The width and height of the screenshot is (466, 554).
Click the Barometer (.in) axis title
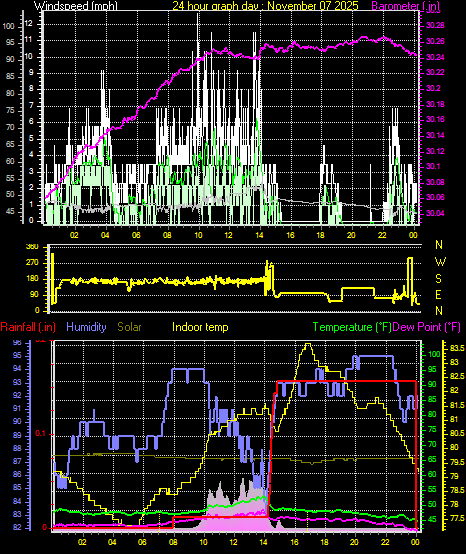pos(406,6)
